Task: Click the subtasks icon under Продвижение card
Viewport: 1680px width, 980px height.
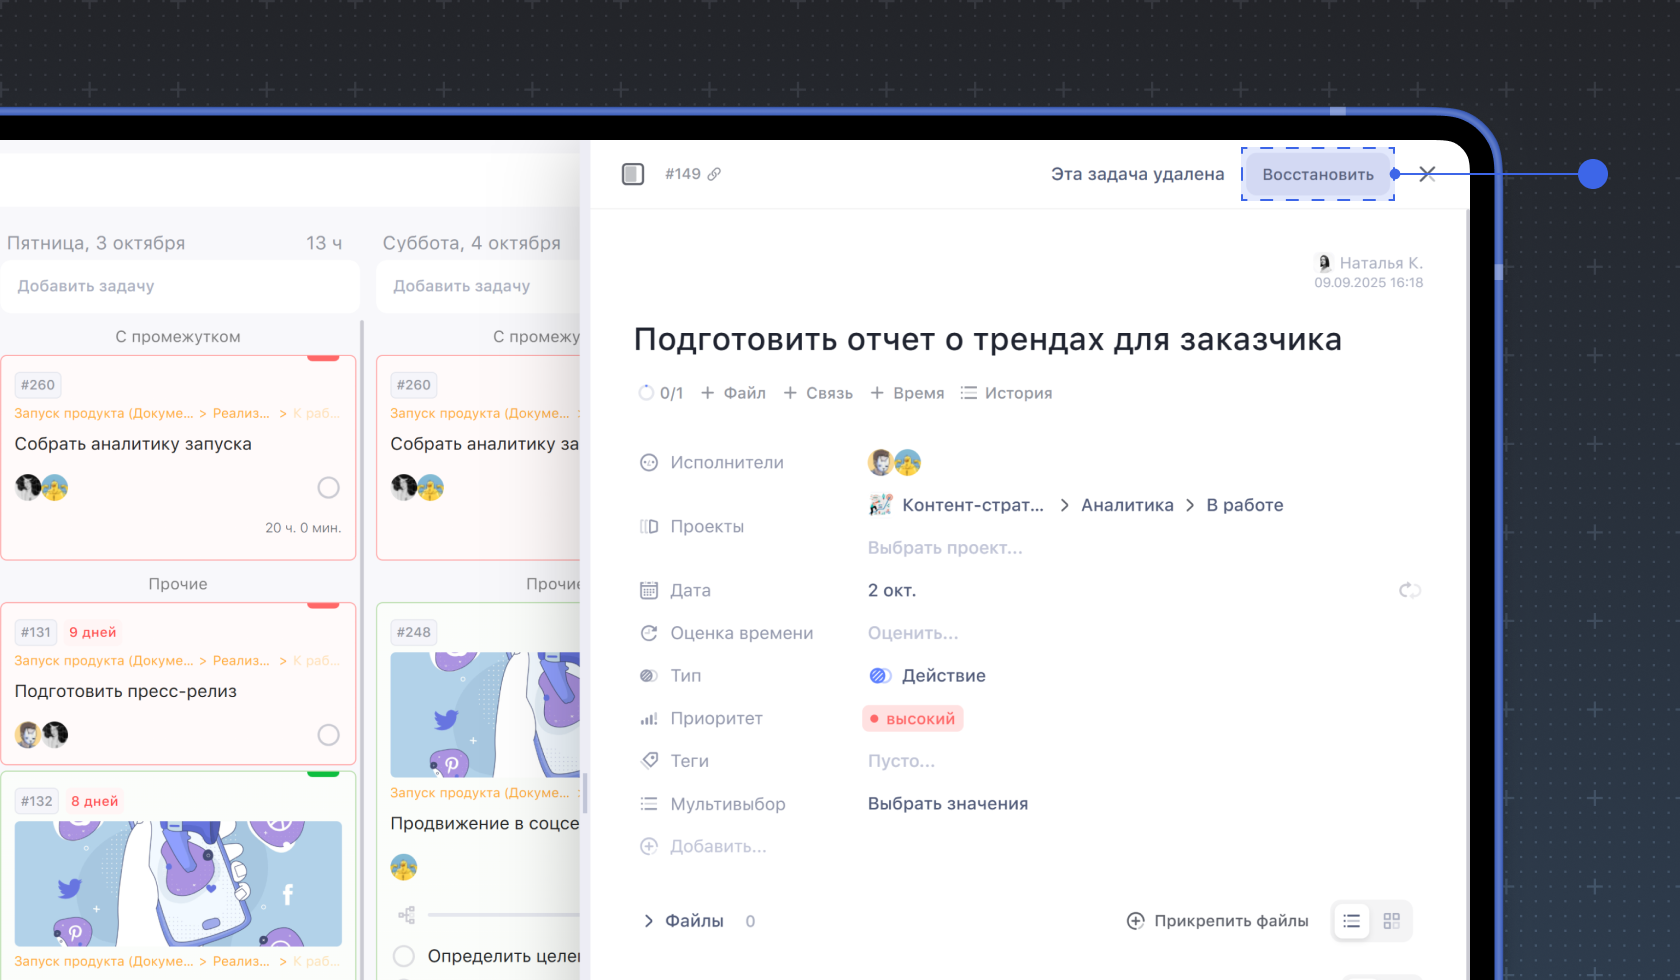Action: (x=406, y=915)
